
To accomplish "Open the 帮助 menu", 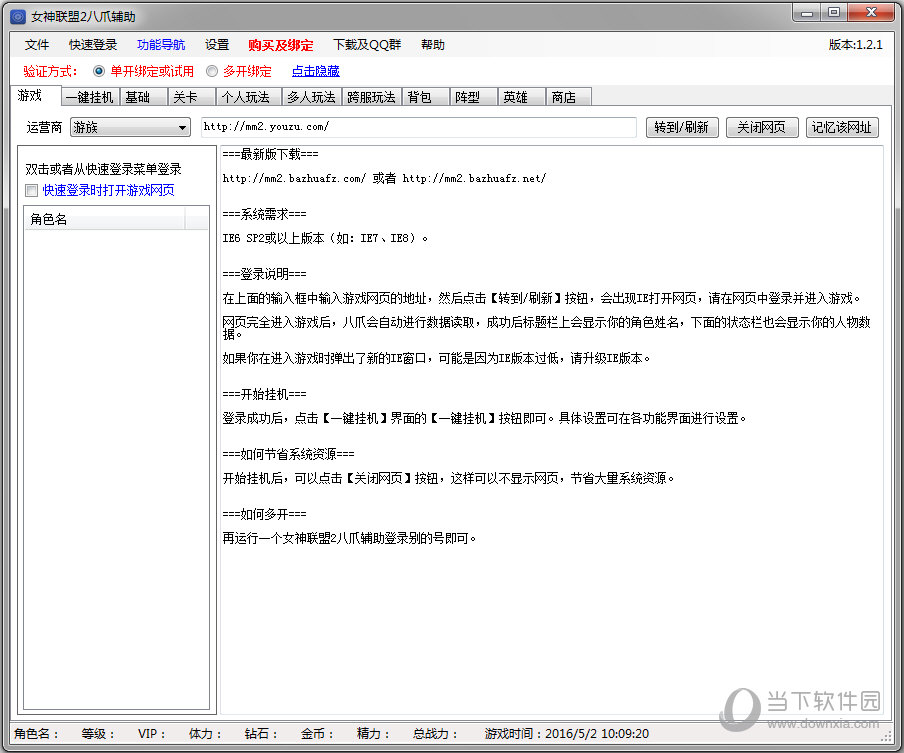I will click(432, 45).
